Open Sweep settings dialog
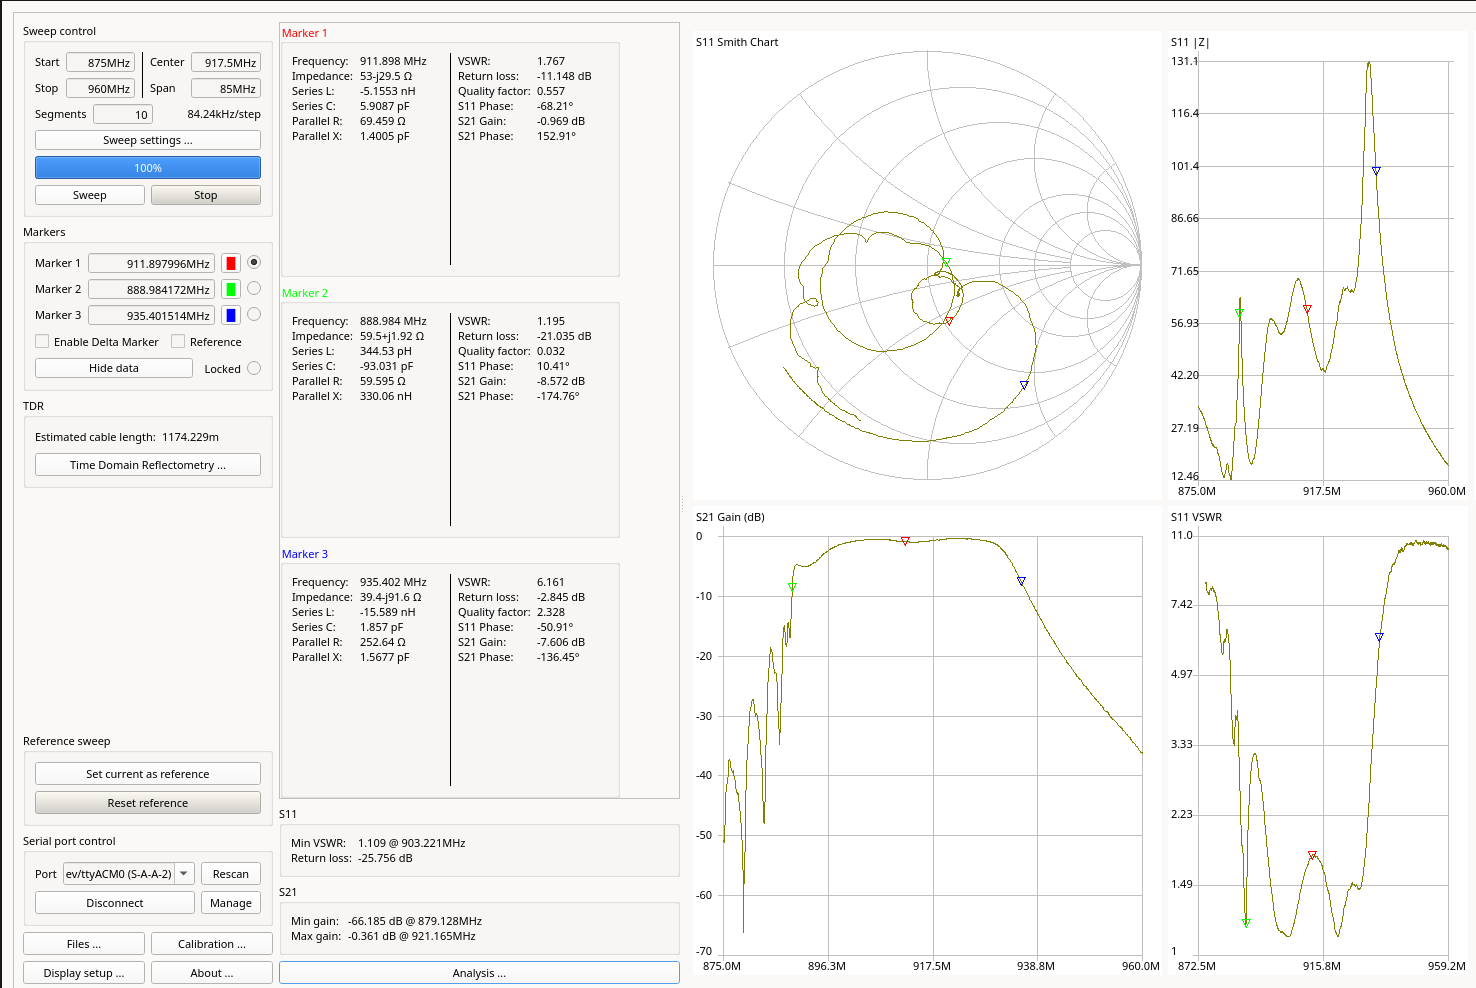 tap(148, 140)
